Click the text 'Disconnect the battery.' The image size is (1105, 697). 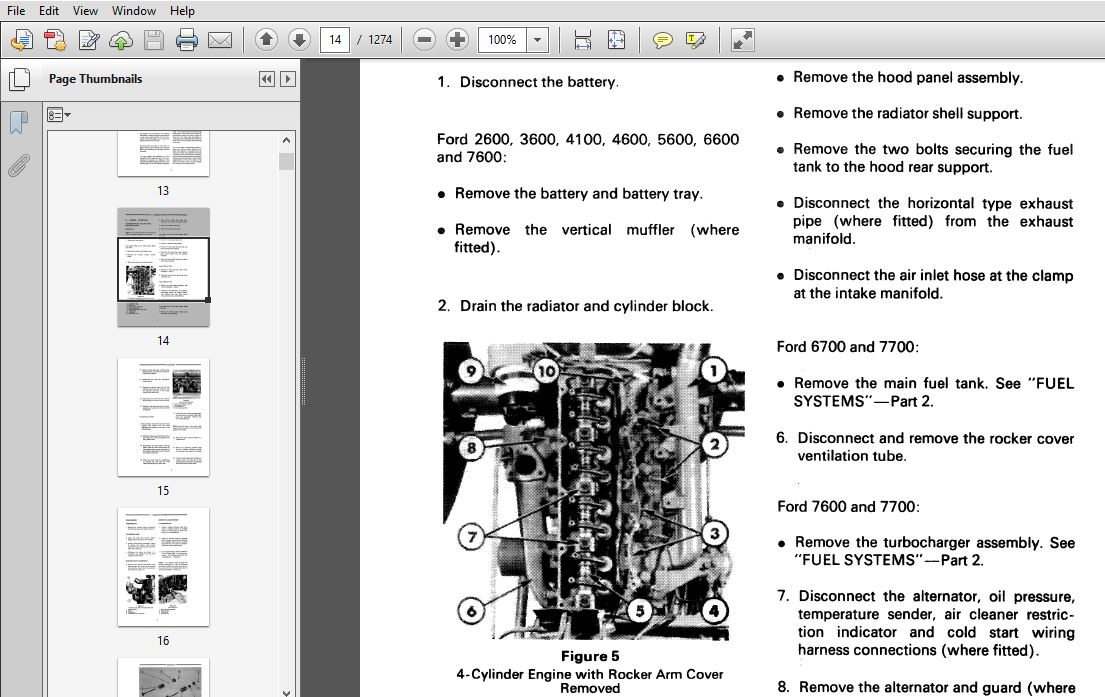pyautogui.click(x=539, y=82)
